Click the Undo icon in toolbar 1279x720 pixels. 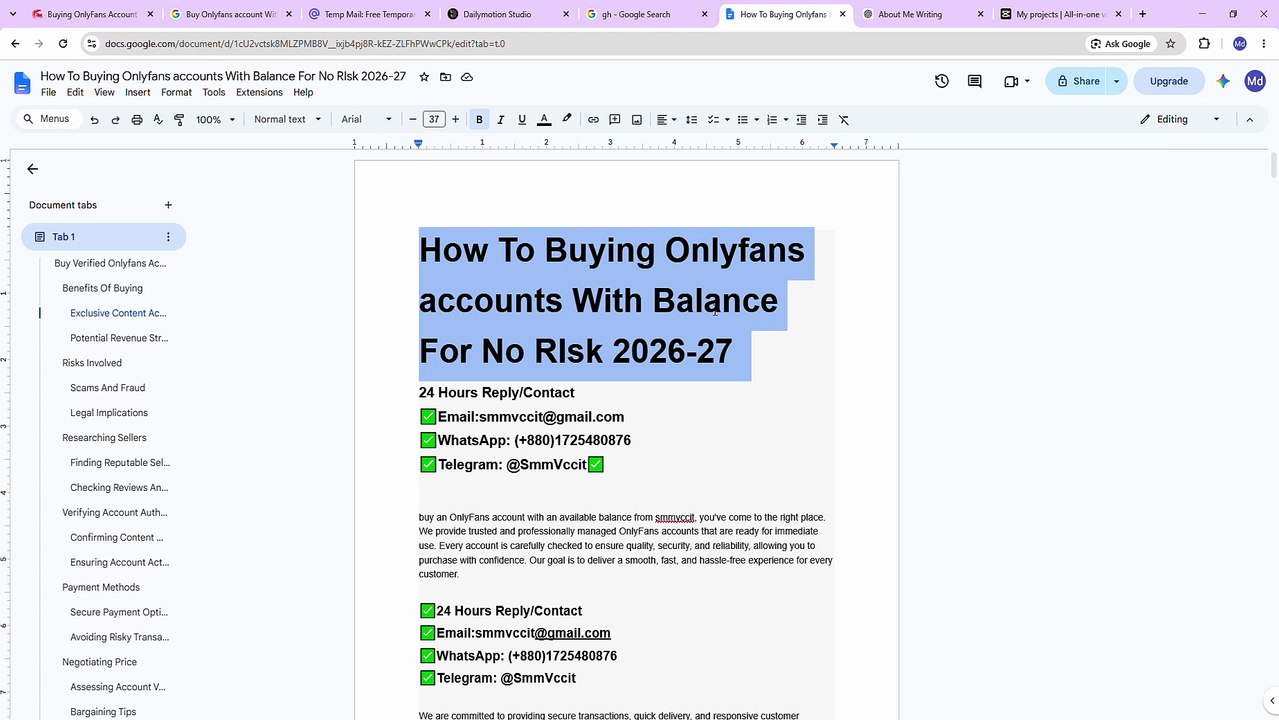point(94,119)
